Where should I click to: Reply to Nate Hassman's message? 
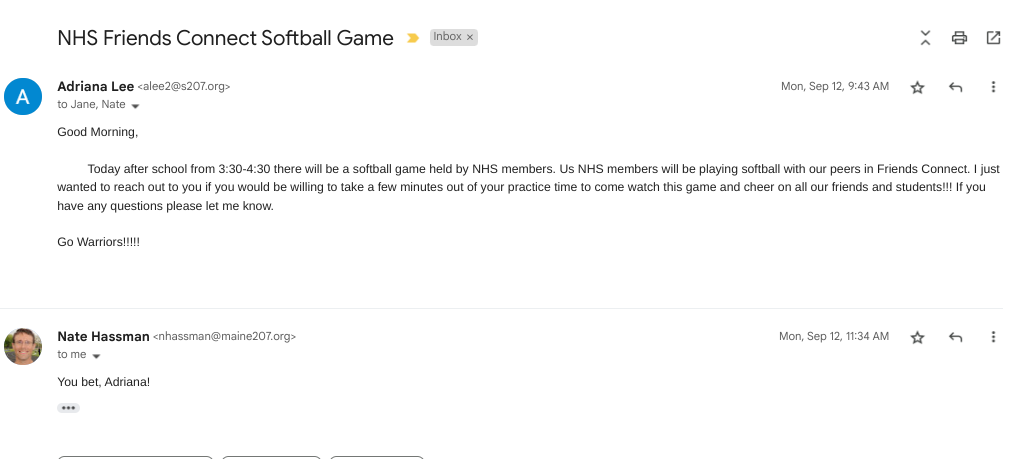955,337
